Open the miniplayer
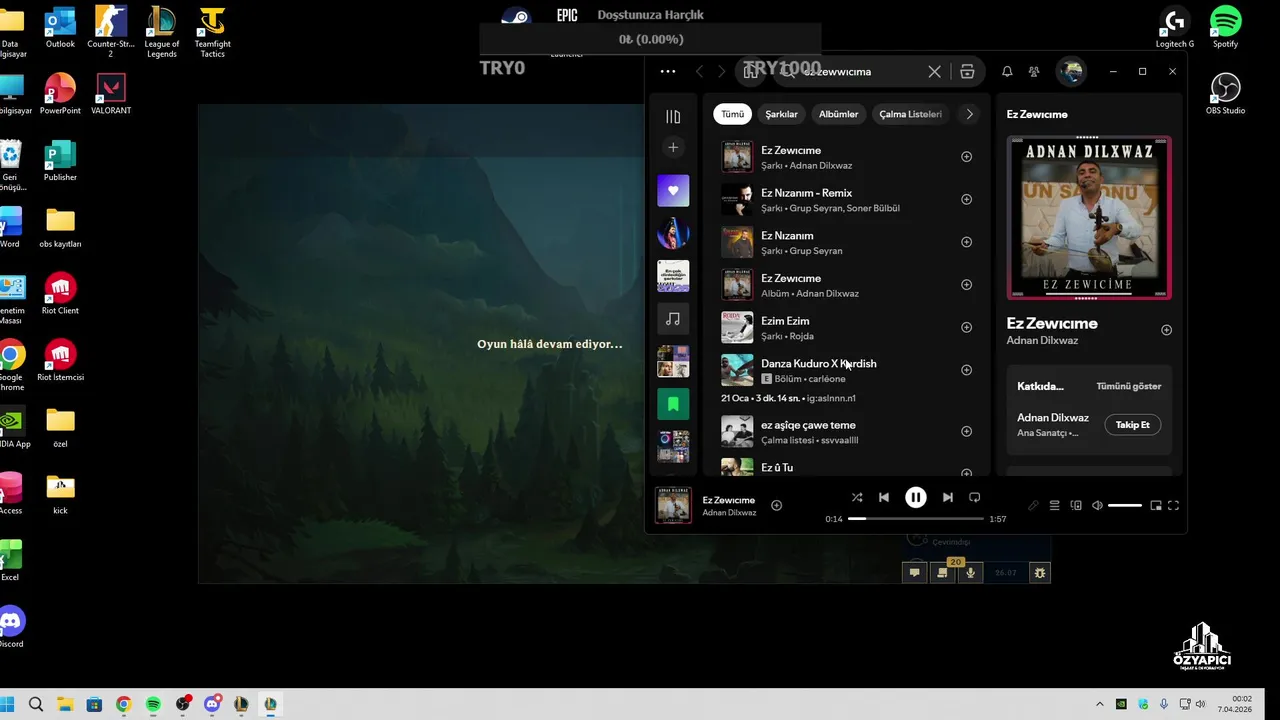The height and width of the screenshot is (720, 1280). click(1156, 506)
